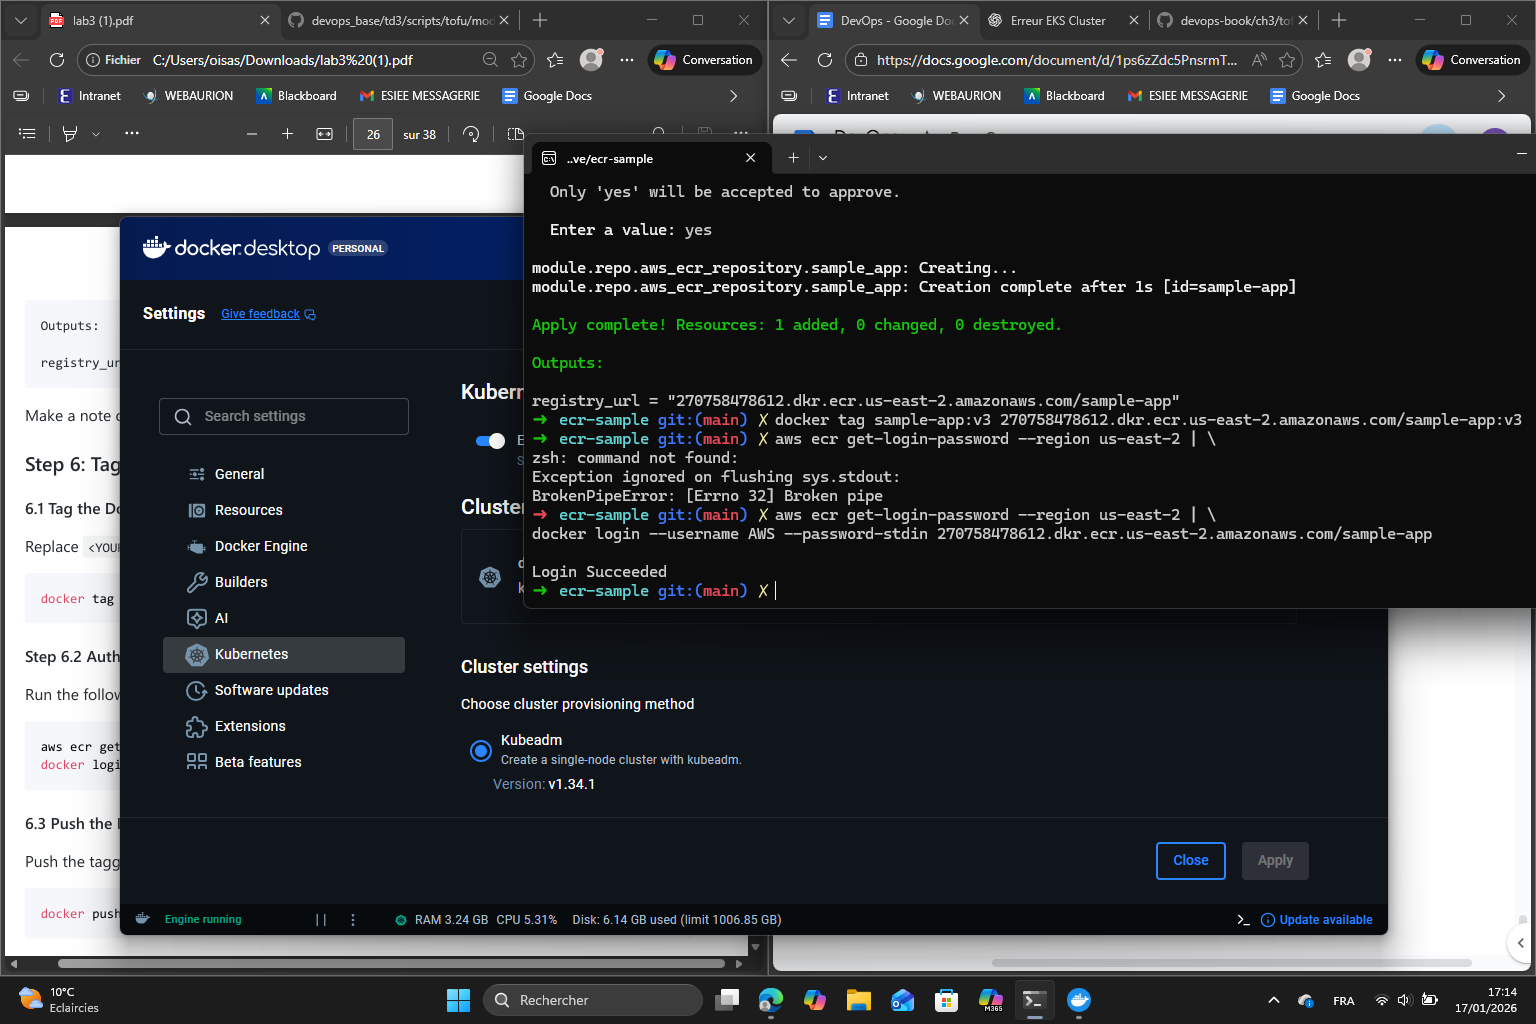This screenshot has width=1536, height=1024.
Task: Open search in the PDF toolbar
Action: [659, 132]
